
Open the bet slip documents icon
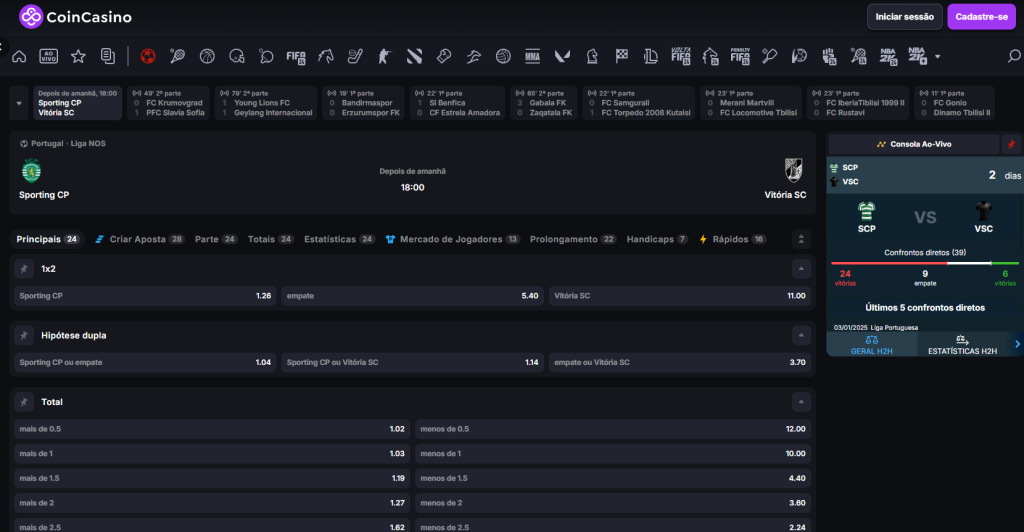click(x=108, y=57)
